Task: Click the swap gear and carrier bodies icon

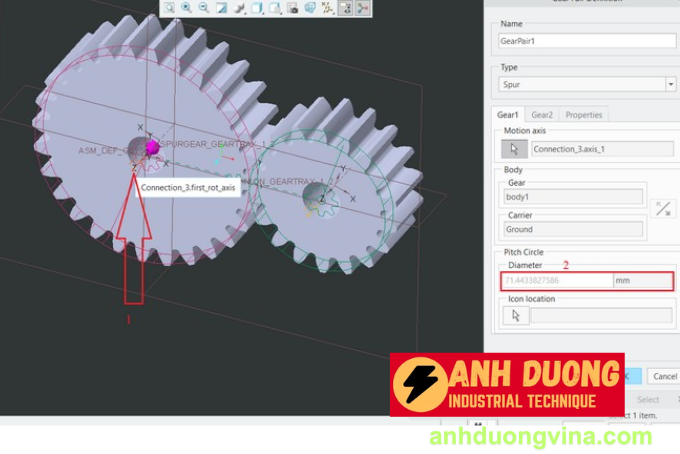Action: [662, 209]
